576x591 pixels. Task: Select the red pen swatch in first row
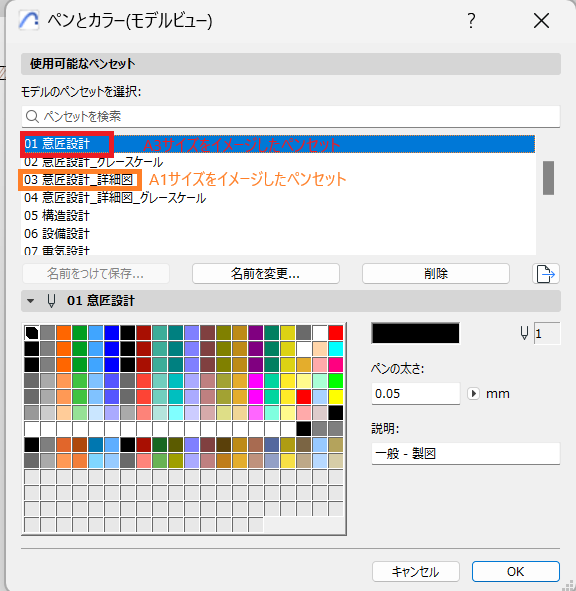tap(335, 333)
